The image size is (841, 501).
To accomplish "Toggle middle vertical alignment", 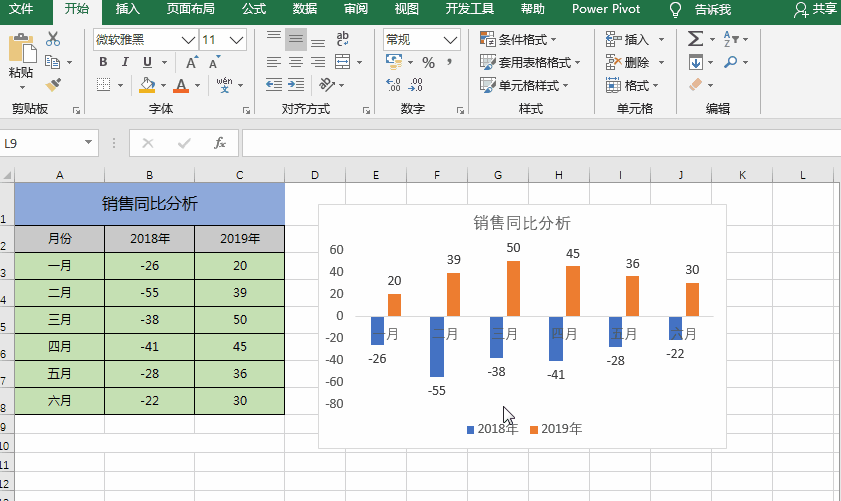I will [296, 39].
